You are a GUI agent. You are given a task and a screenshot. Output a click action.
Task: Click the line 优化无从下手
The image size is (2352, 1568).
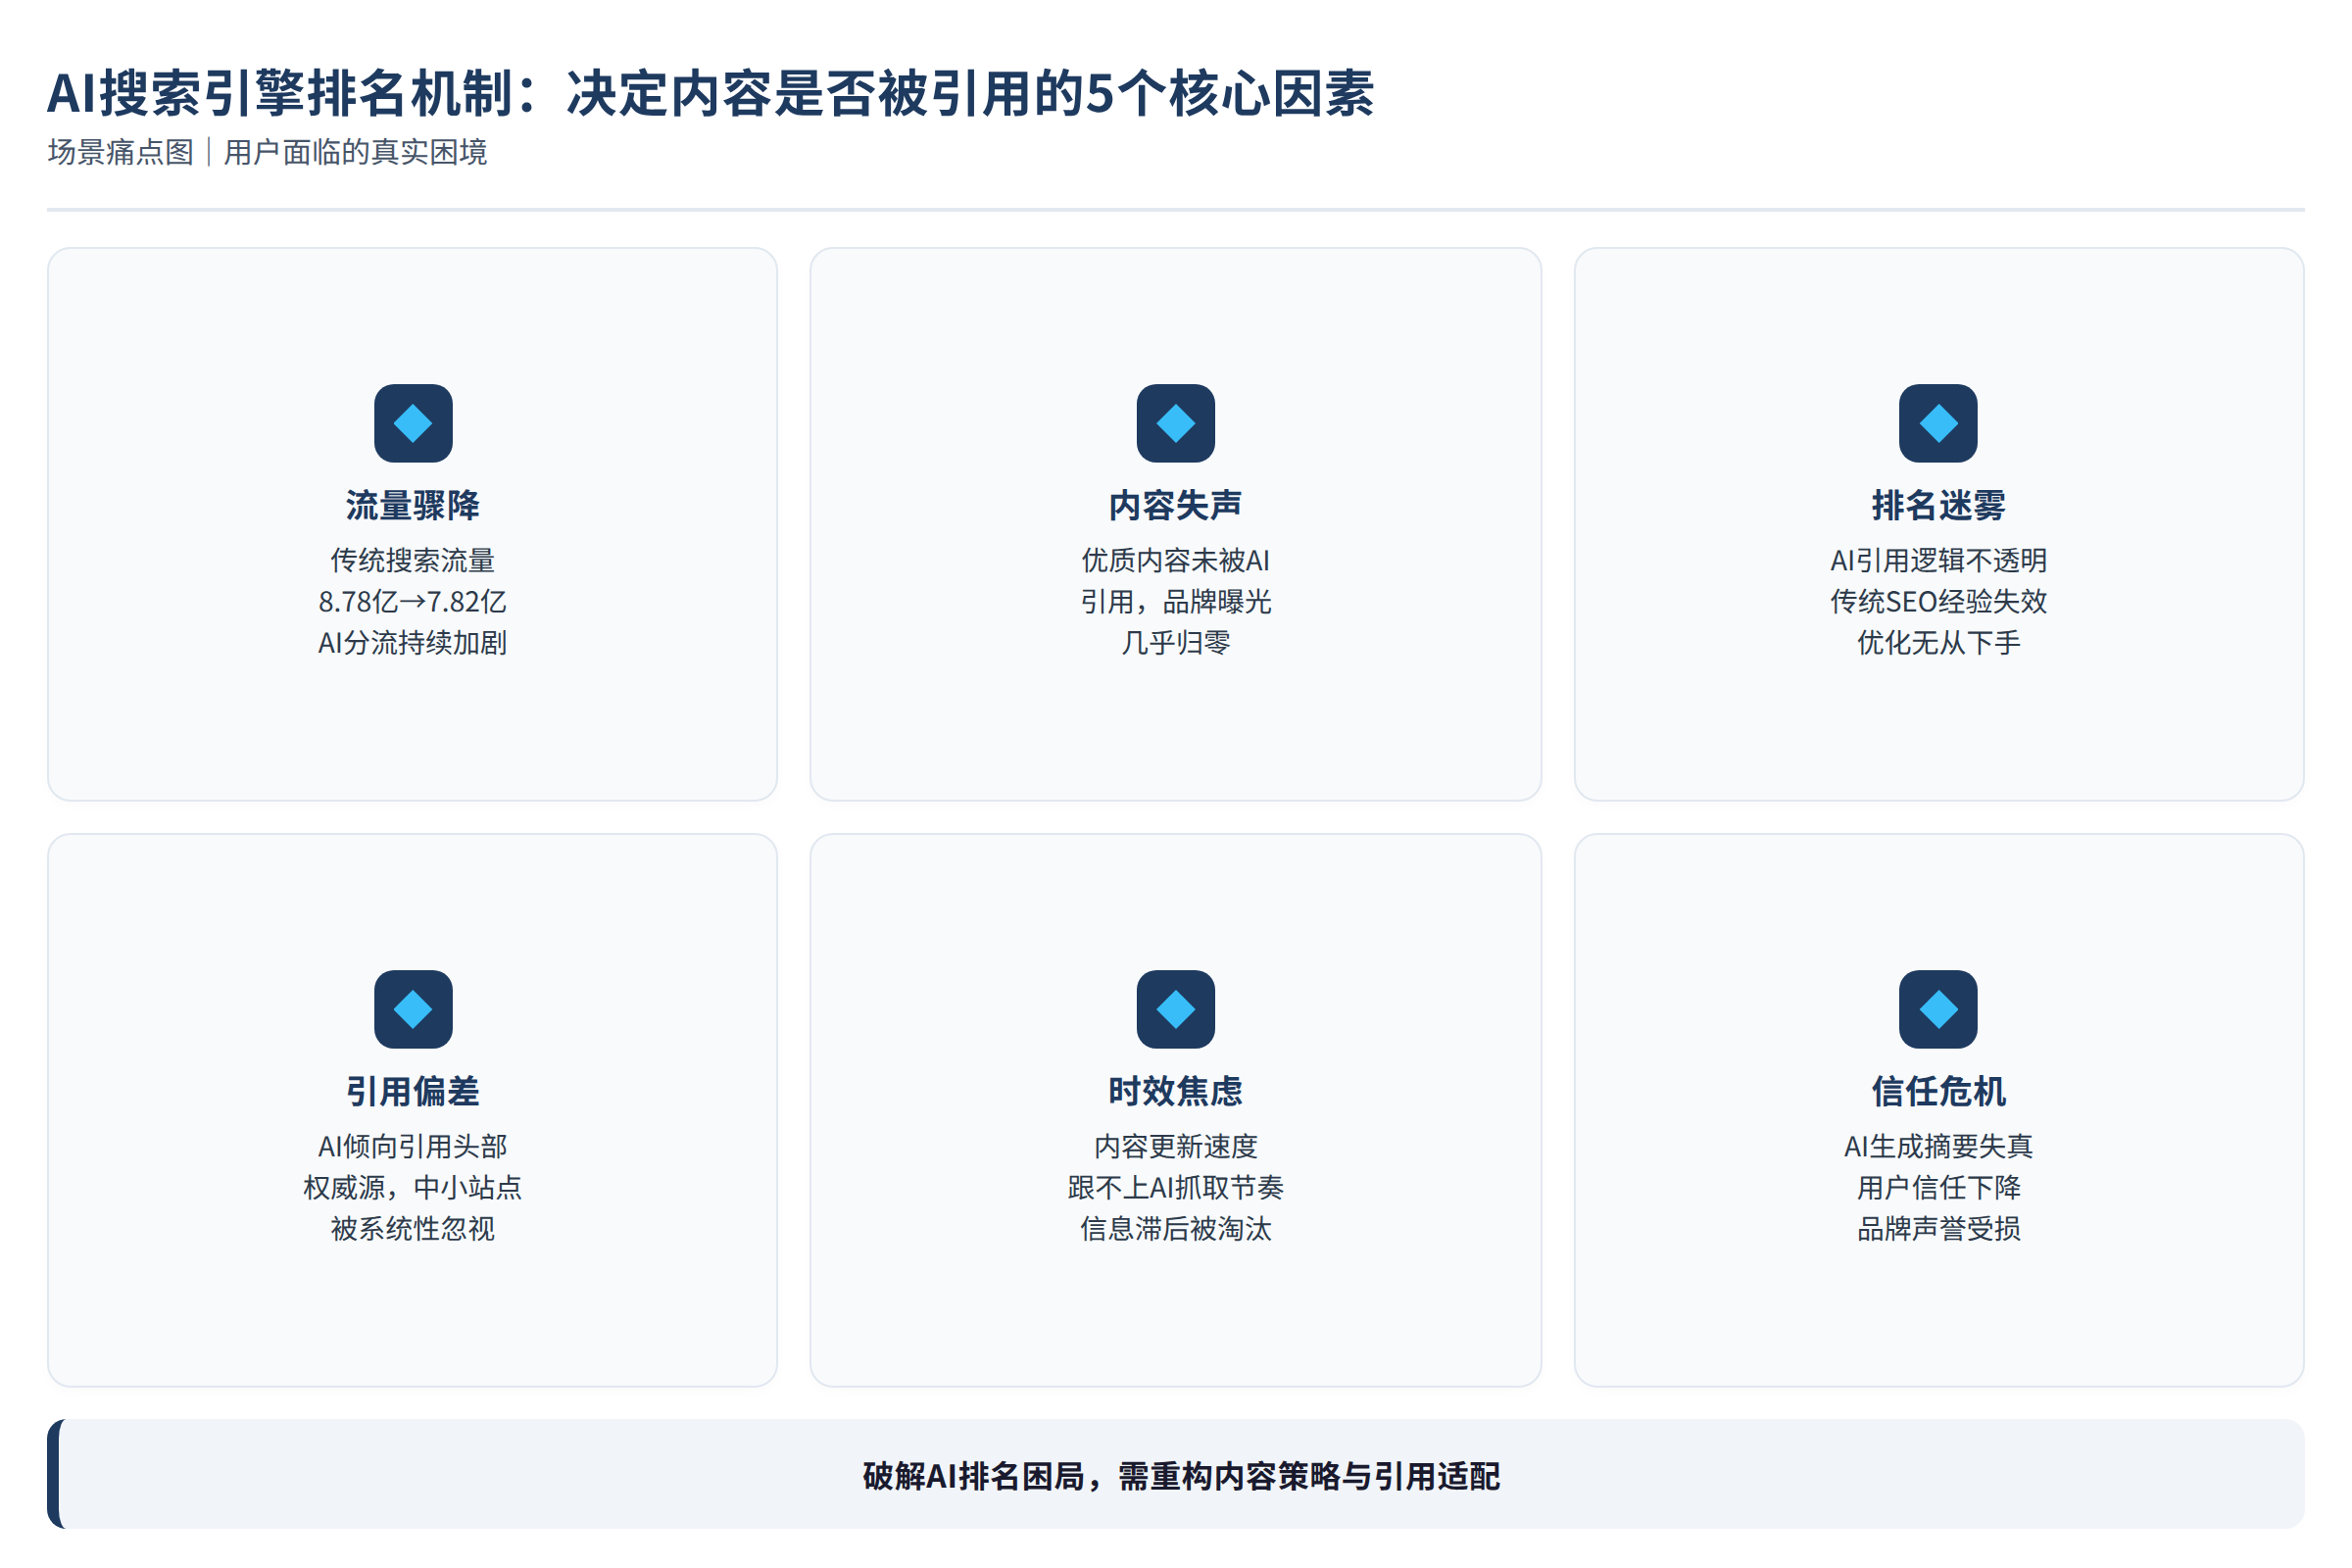1938,643
